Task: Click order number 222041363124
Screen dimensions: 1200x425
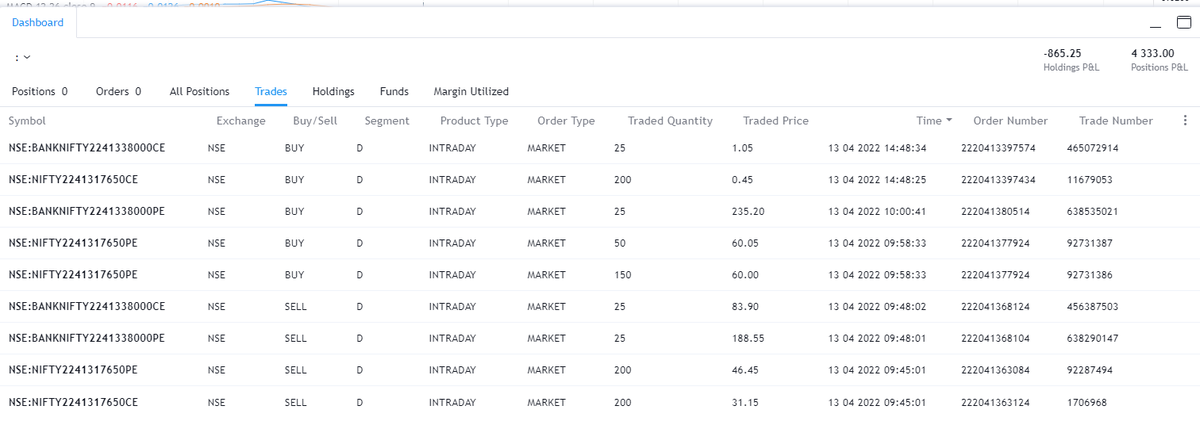Action: [x=994, y=401]
